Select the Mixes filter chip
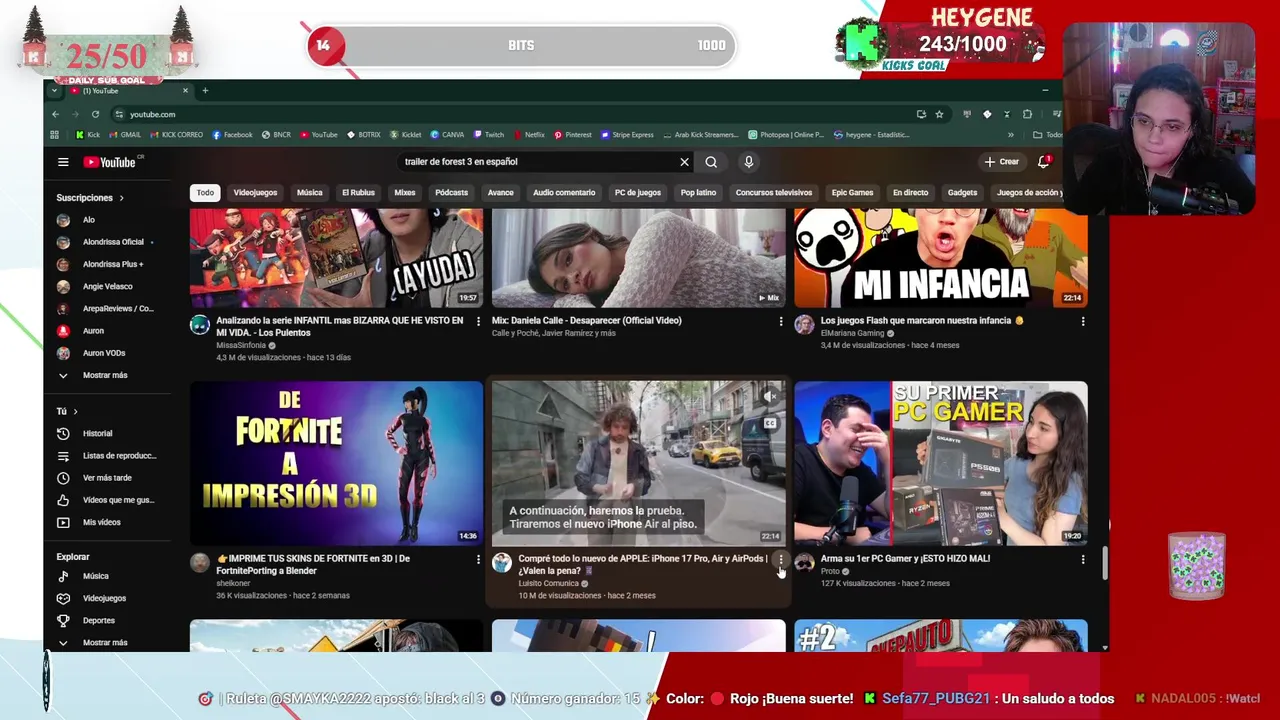Viewport: 1280px width, 720px height. [x=405, y=193]
